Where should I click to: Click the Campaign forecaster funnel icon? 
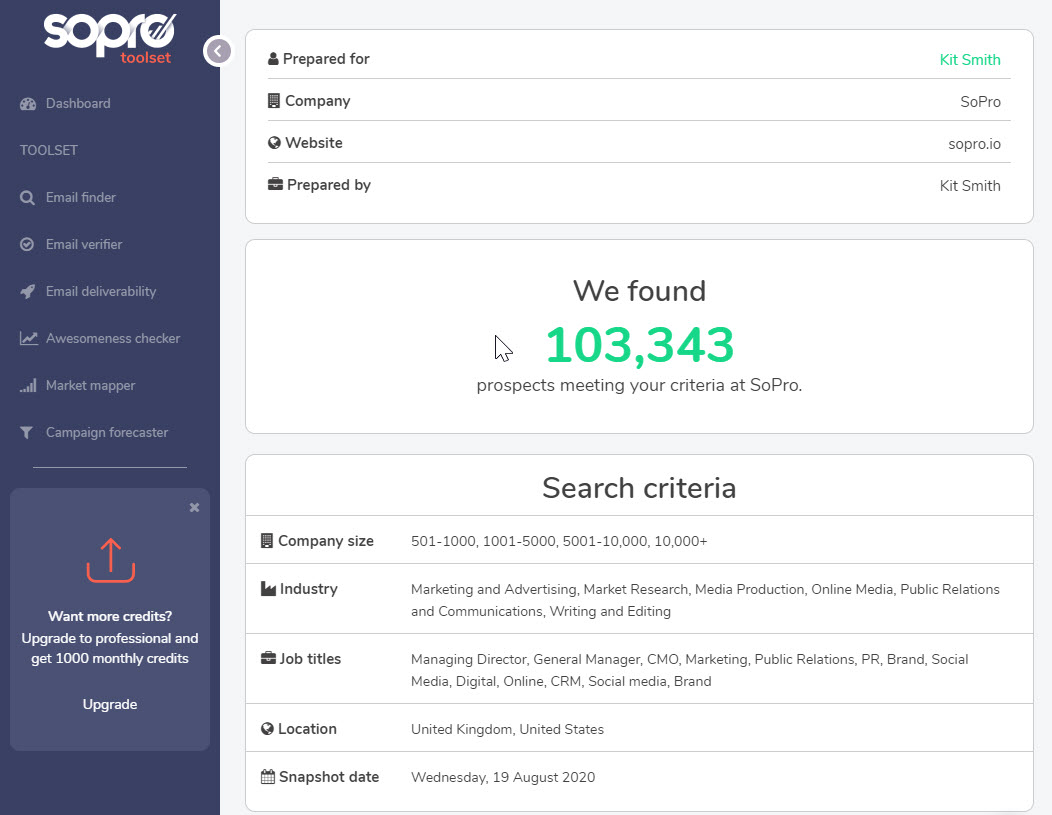26,433
